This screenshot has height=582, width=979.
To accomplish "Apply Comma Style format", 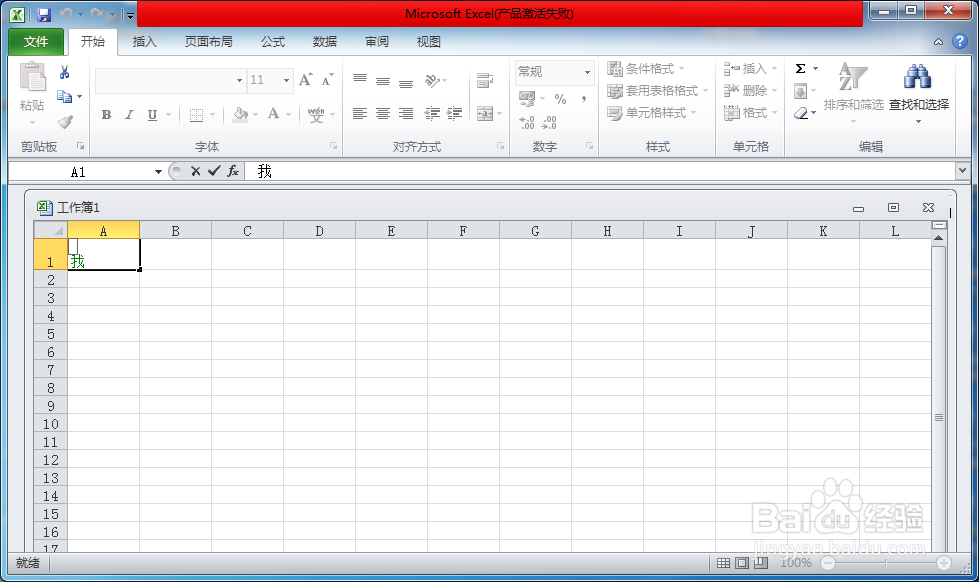I will click(584, 99).
